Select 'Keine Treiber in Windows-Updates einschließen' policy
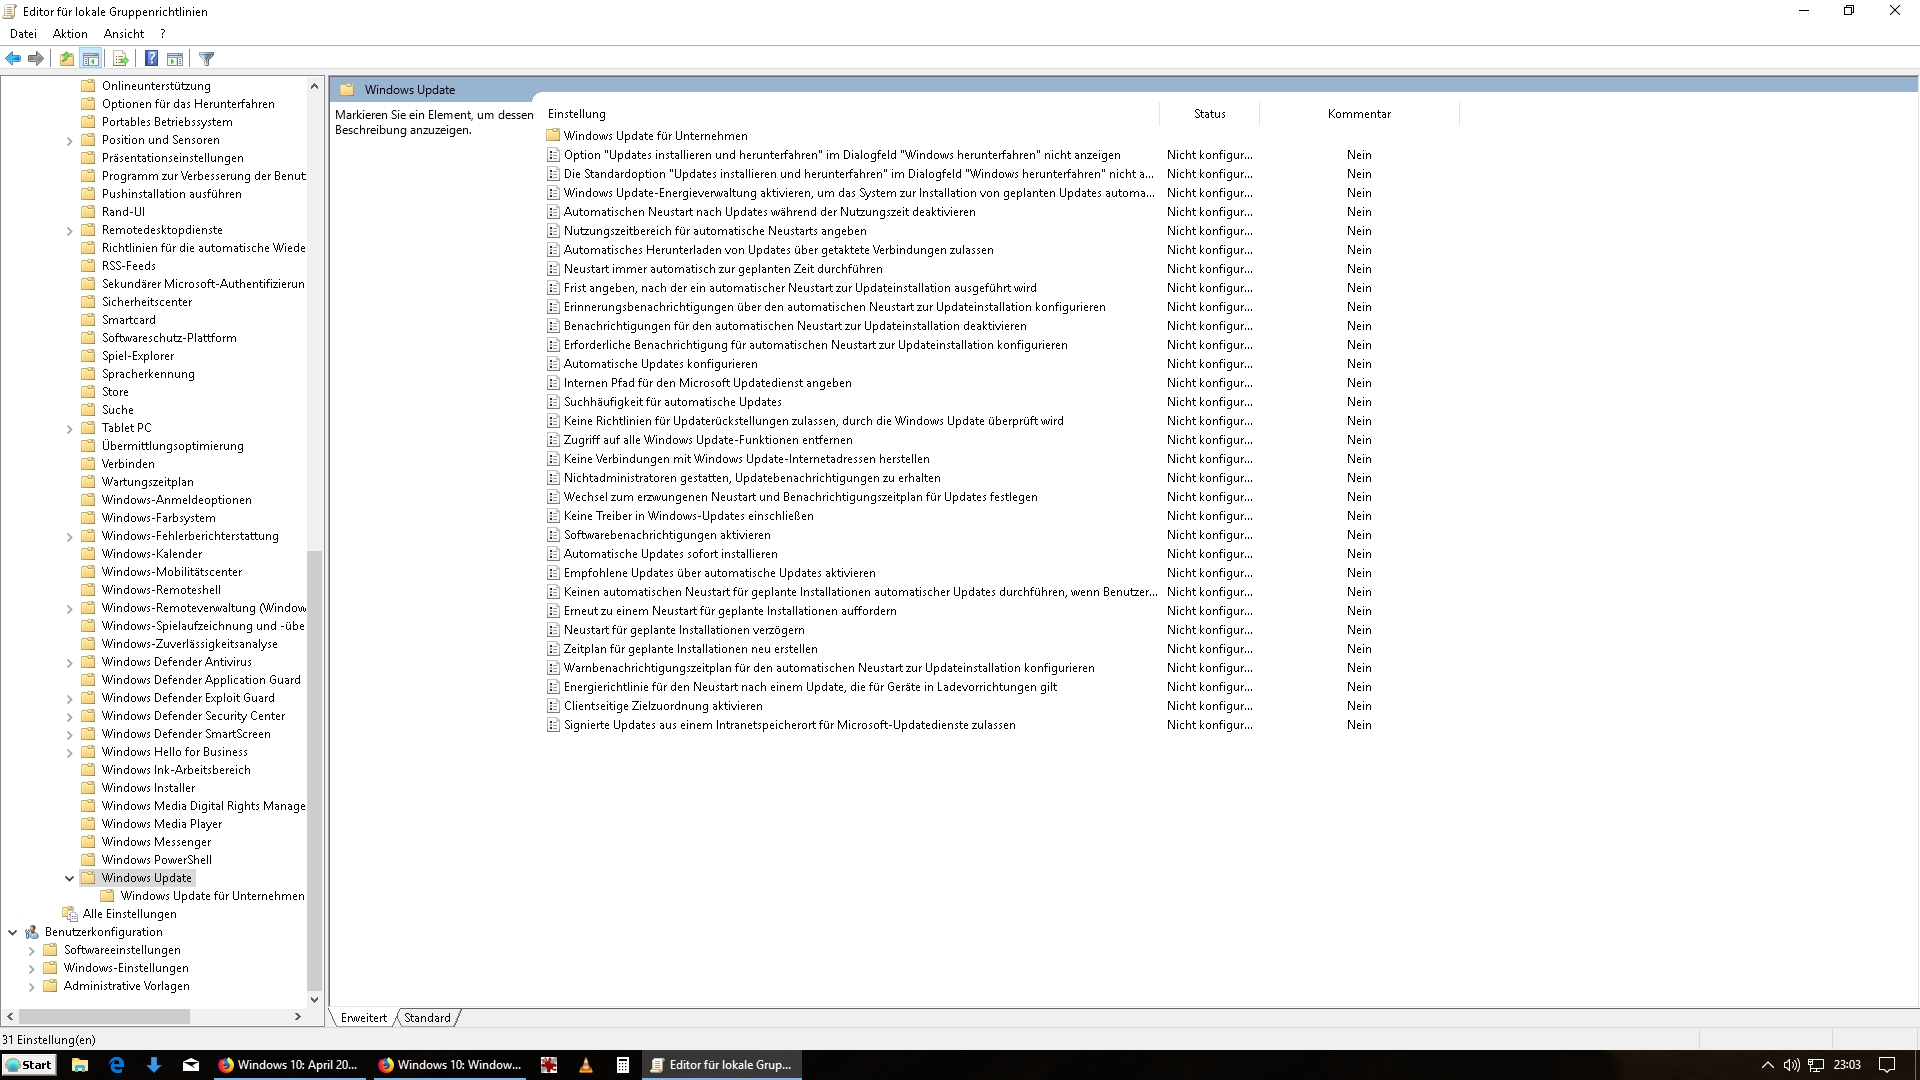The width and height of the screenshot is (1920, 1080). pyautogui.click(x=688, y=516)
